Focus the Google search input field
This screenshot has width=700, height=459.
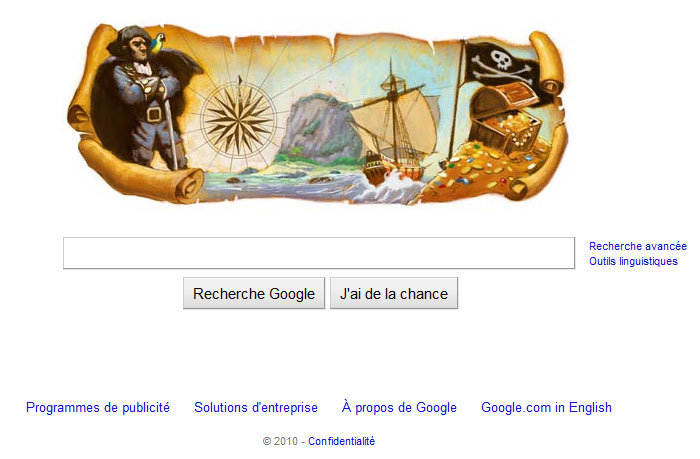[x=319, y=253]
